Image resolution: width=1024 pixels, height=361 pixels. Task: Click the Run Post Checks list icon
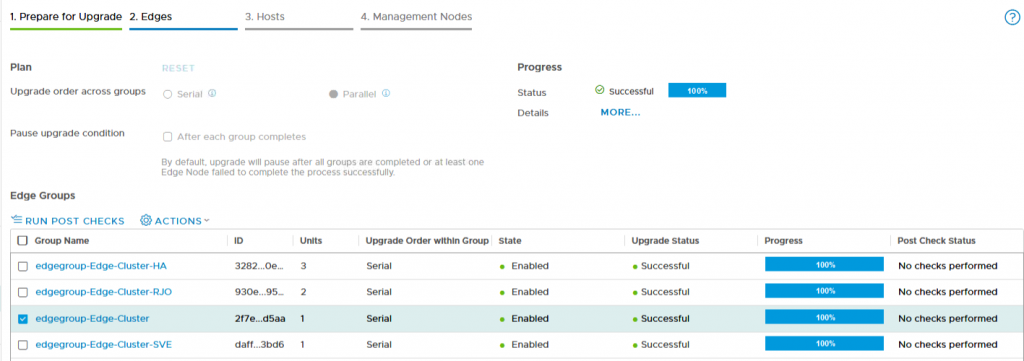[x=16, y=221]
